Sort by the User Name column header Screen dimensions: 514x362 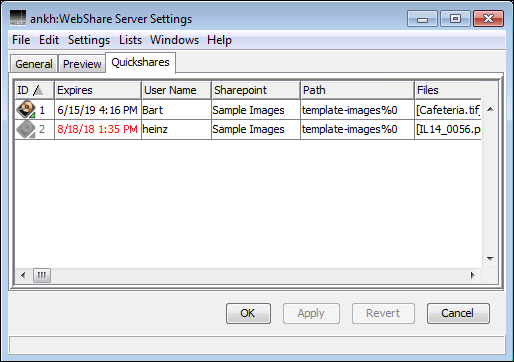coord(176,90)
